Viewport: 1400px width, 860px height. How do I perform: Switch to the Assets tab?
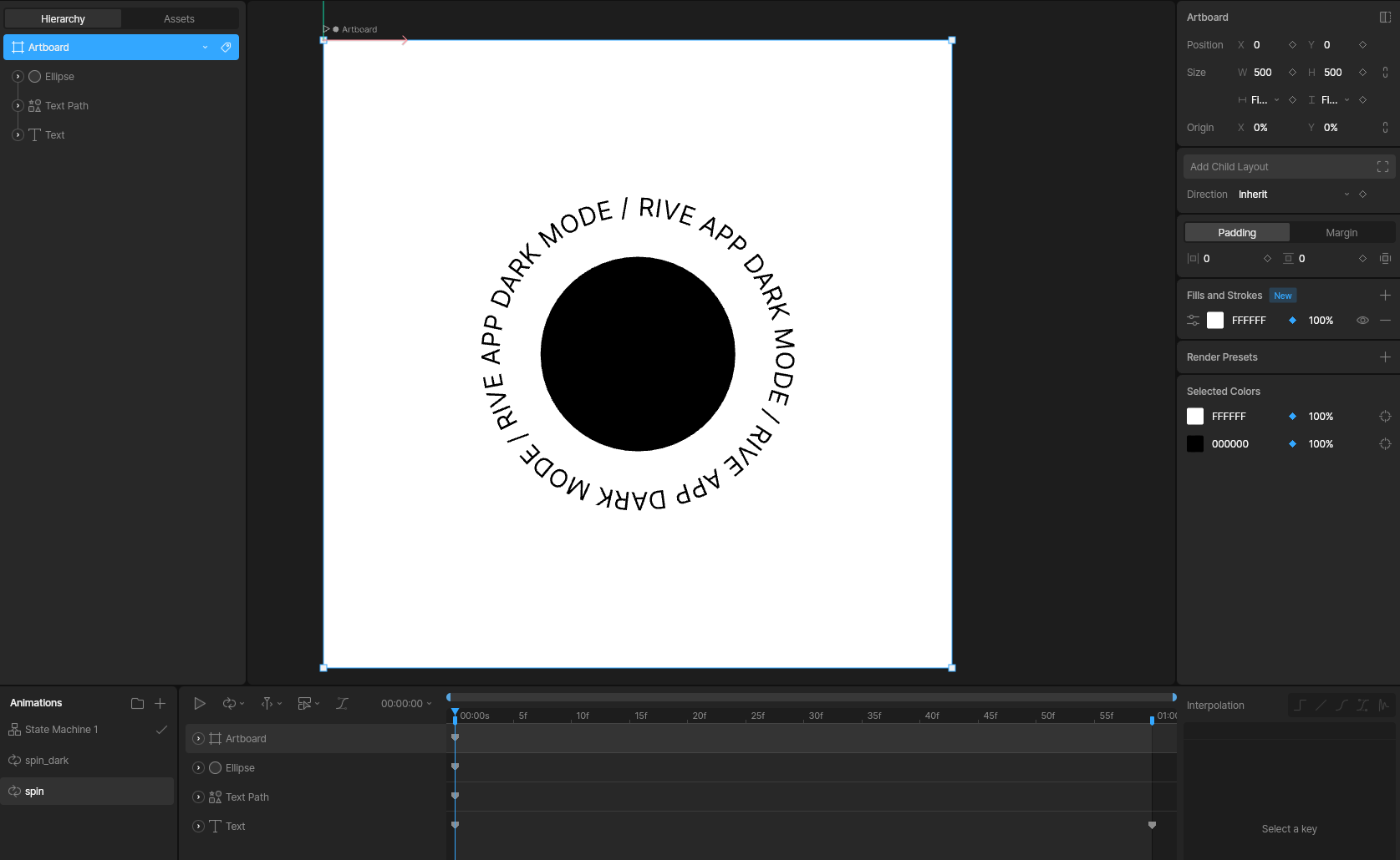[179, 18]
